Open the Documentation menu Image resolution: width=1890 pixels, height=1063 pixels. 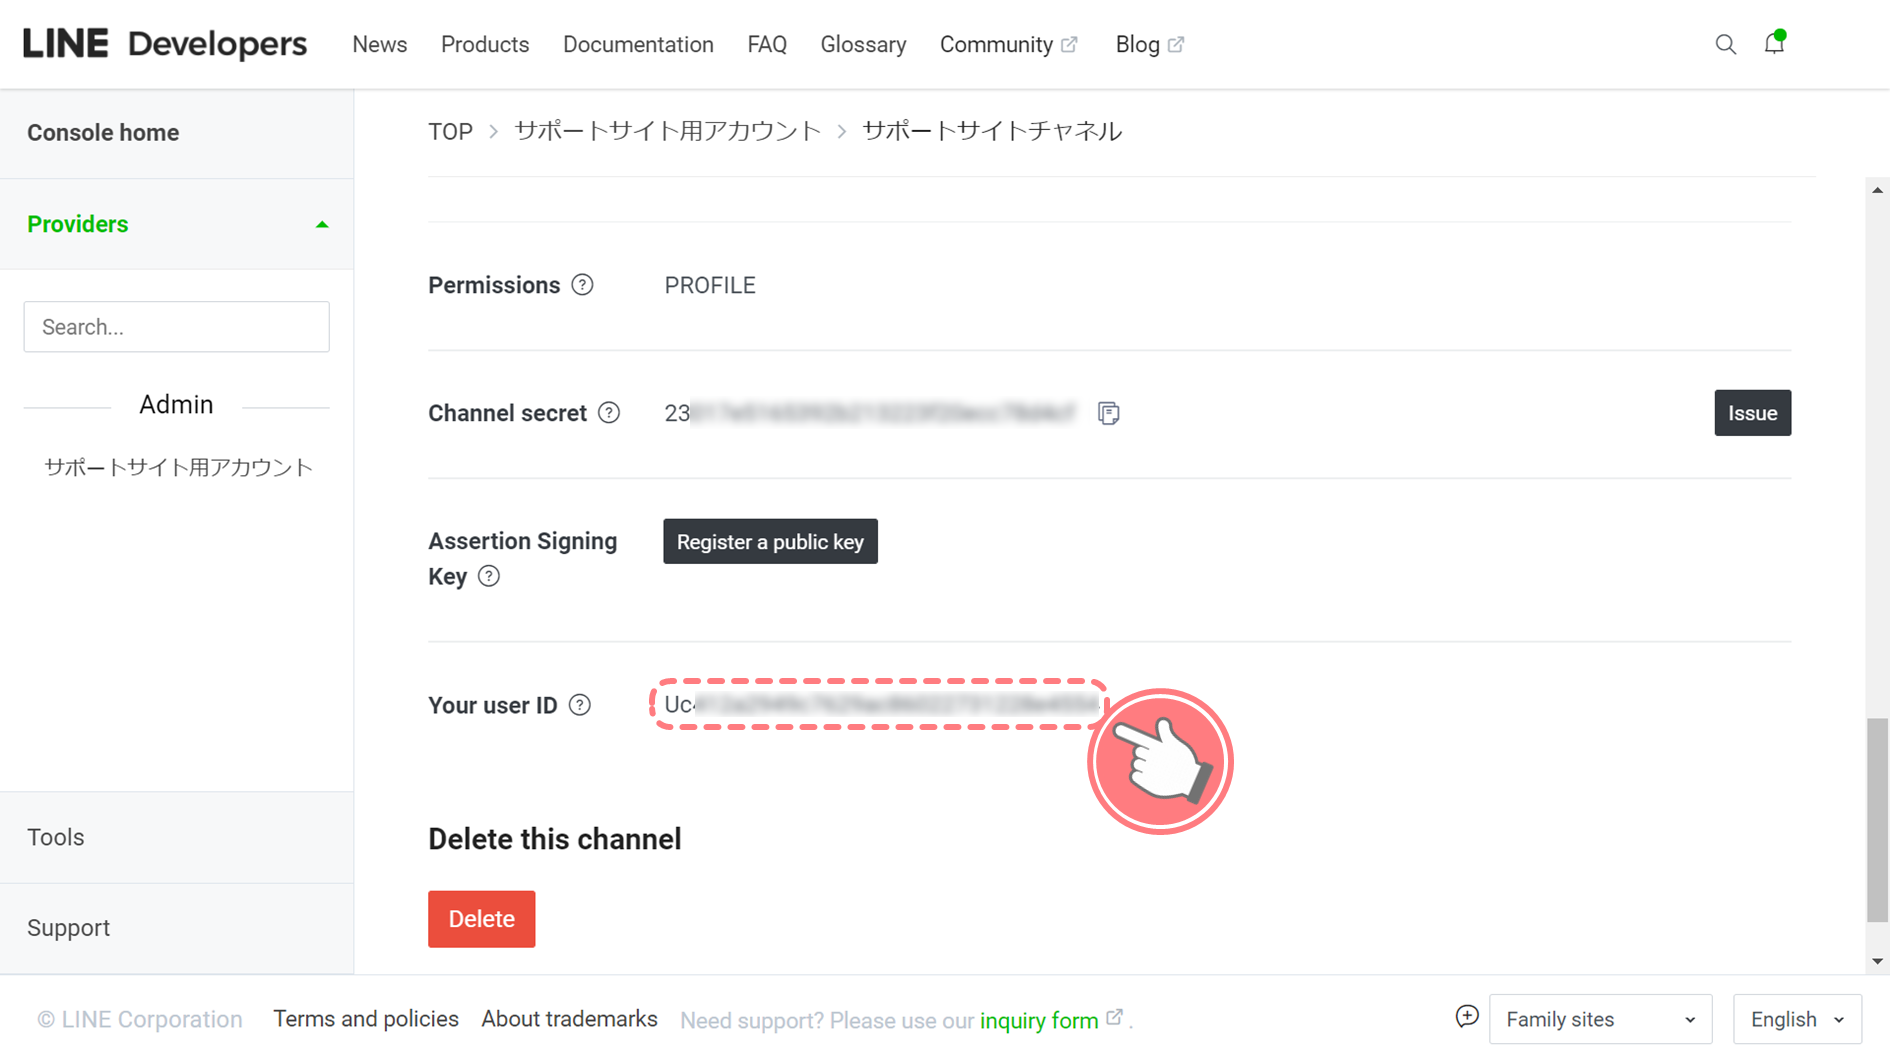point(638,45)
